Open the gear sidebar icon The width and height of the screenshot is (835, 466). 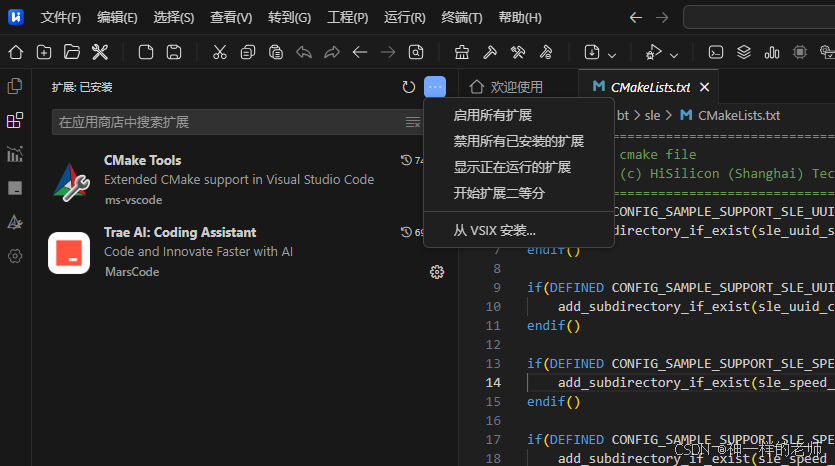tap(15, 256)
